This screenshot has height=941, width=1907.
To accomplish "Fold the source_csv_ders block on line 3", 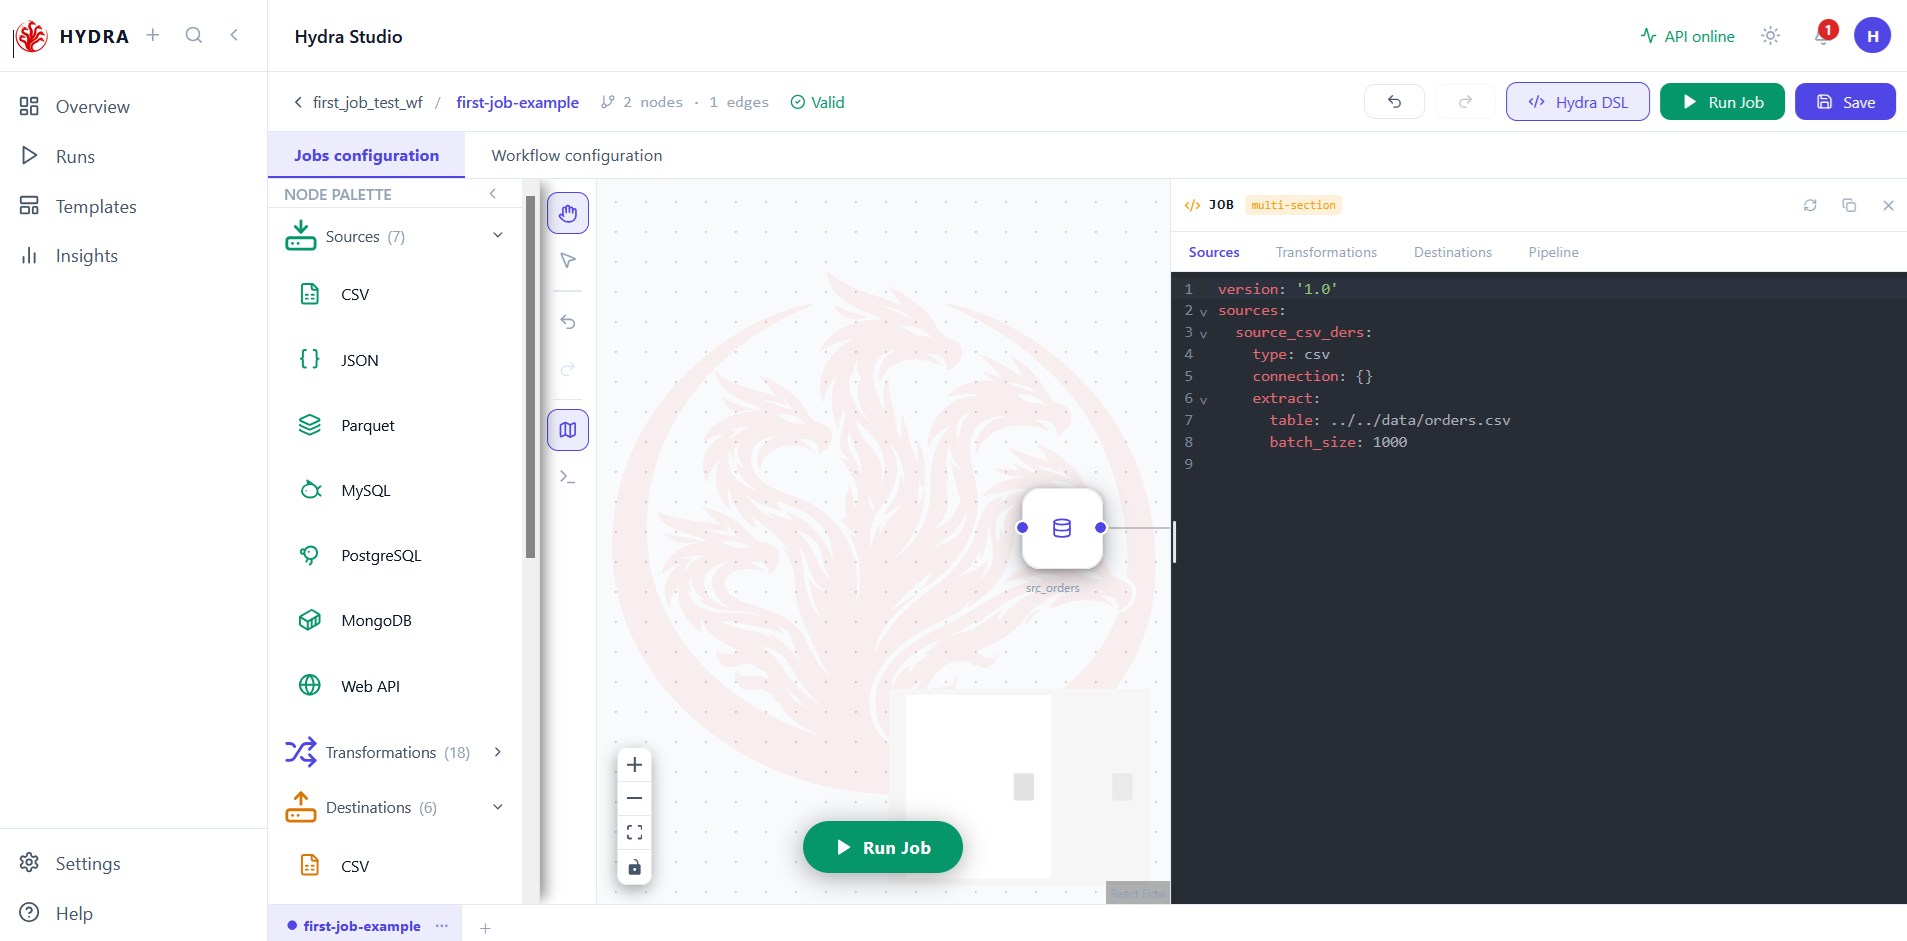I will 1203,334.
